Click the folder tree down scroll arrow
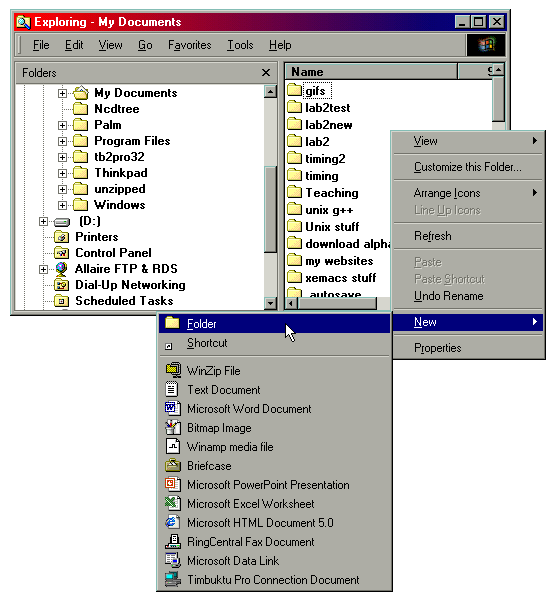 coord(270,303)
